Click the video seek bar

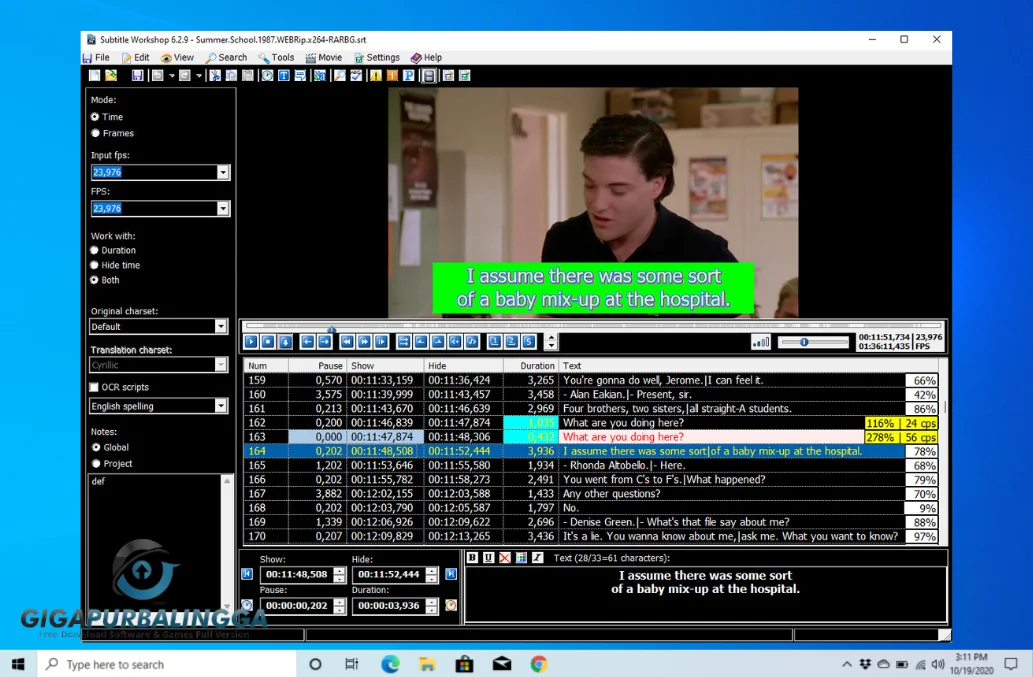[593, 326]
